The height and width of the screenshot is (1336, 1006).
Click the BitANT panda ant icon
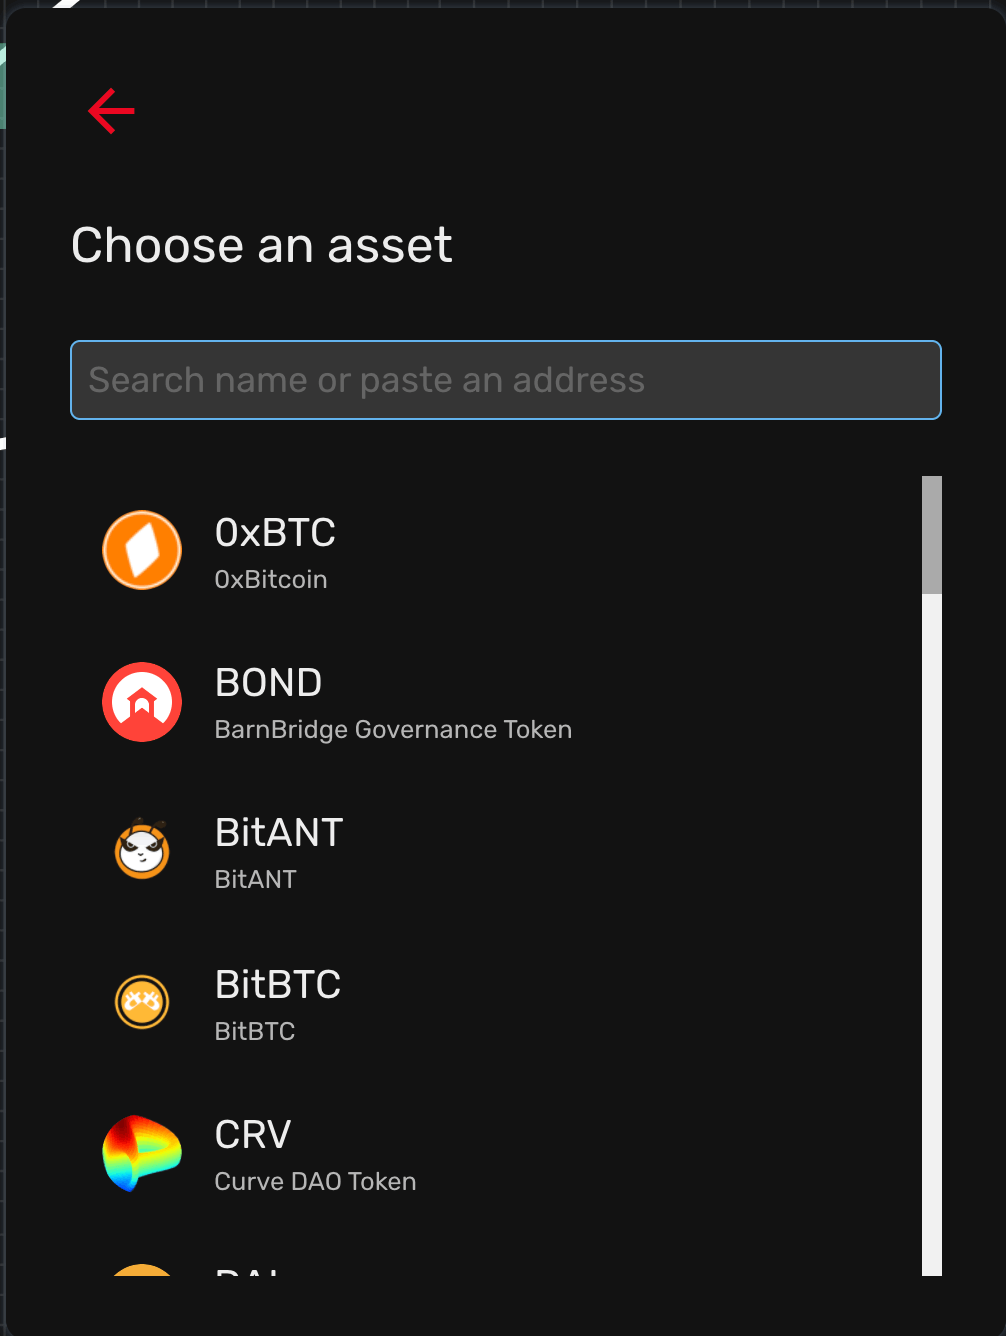(x=142, y=850)
